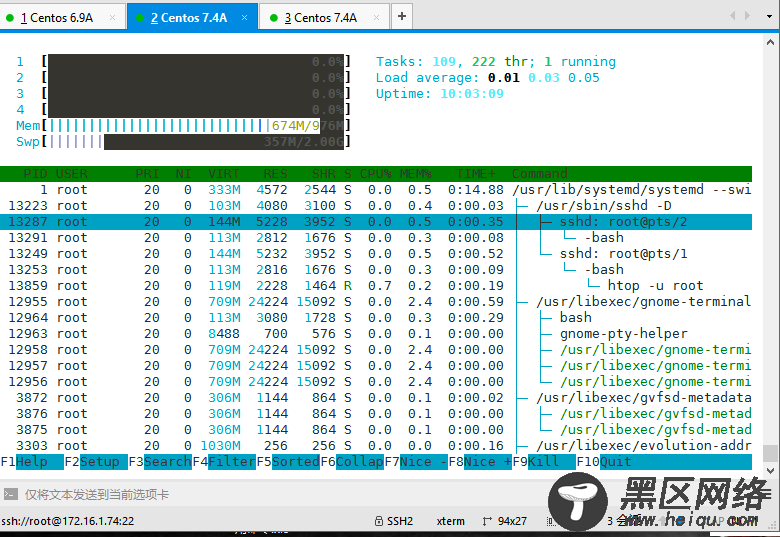Select the gnome-pty-helper process row

[376, 334]
